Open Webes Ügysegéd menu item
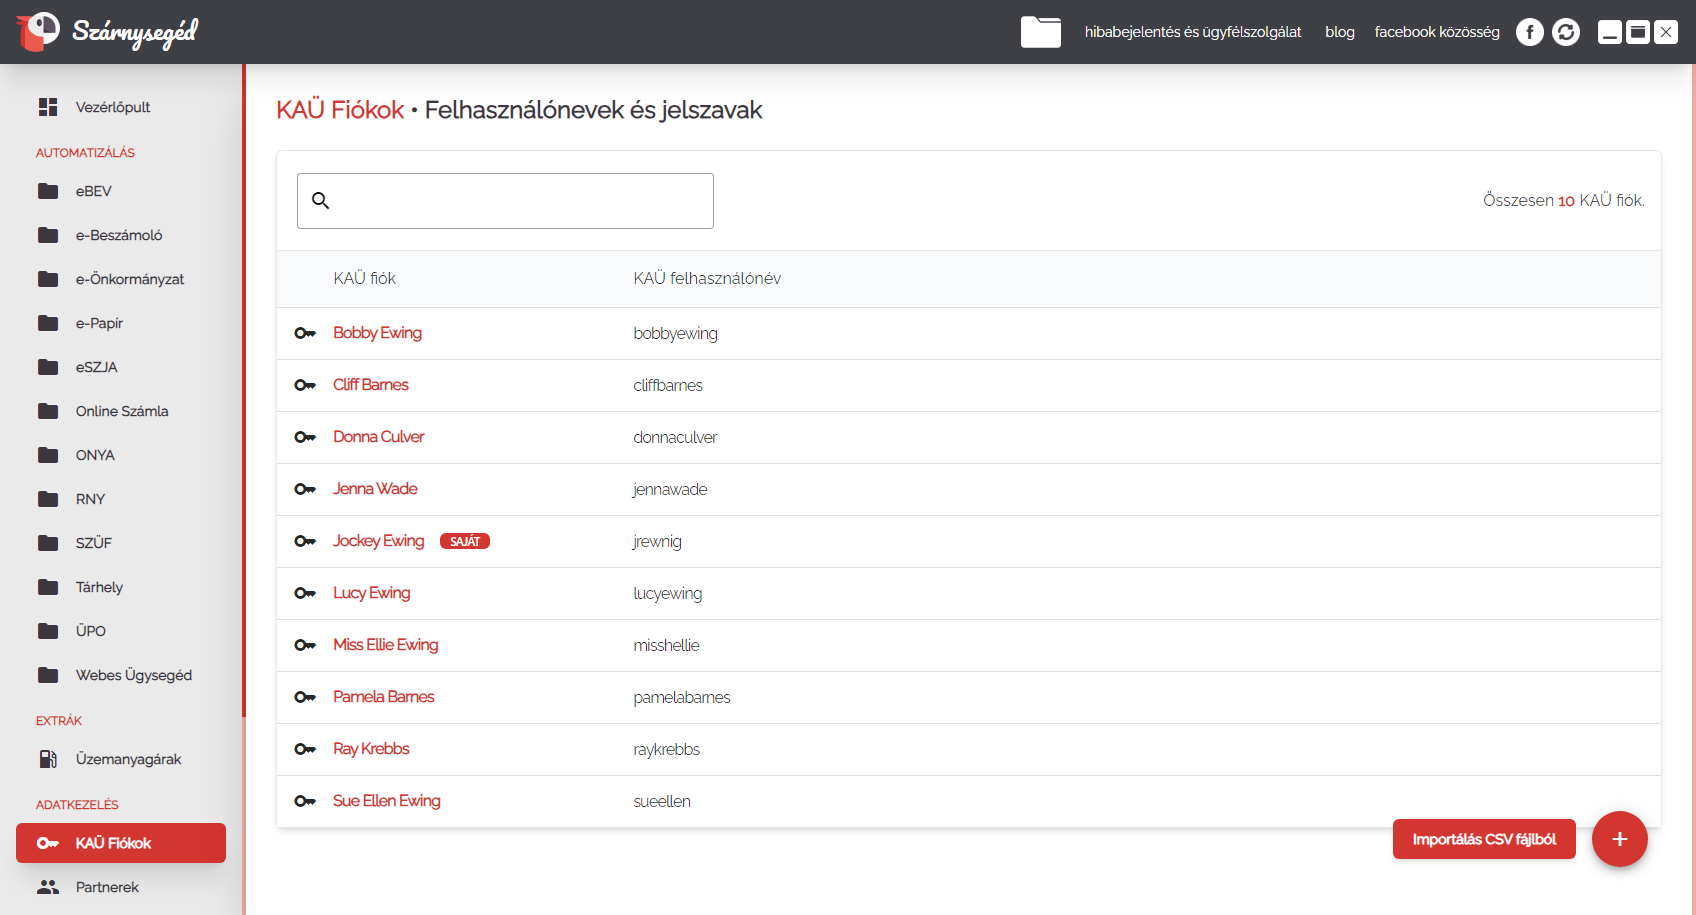The height and width of the screenshot is (915, 1696). [133, 675]
